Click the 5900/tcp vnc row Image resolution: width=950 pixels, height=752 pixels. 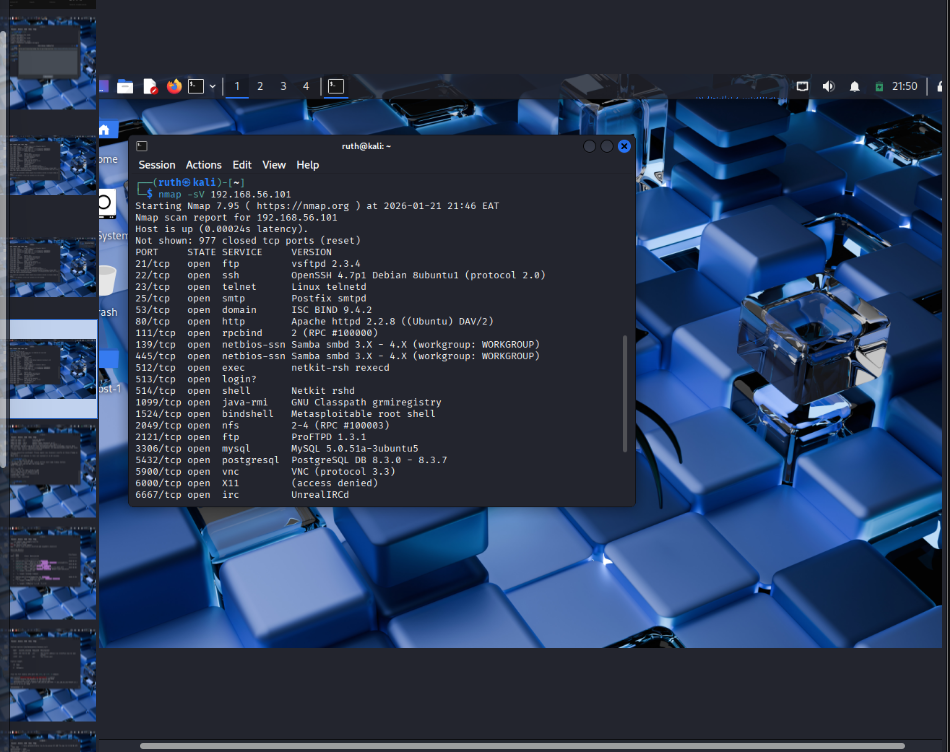[265, 471]
